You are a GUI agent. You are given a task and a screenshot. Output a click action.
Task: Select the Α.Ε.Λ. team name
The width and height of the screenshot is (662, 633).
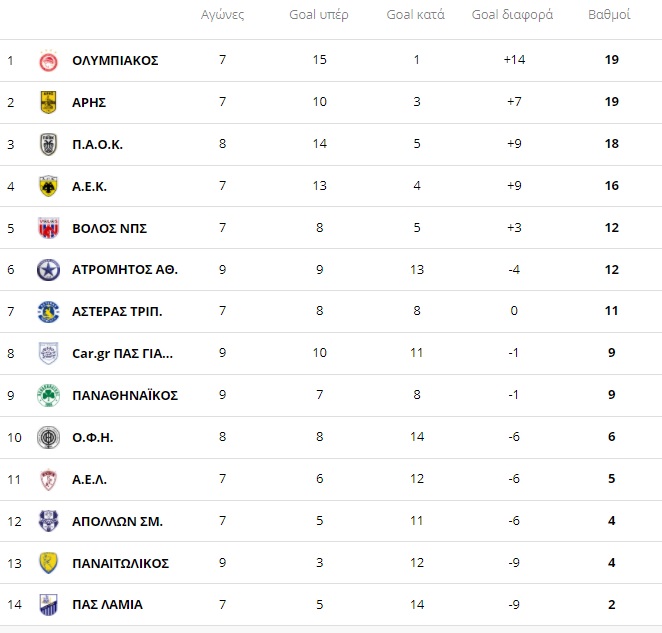pyautogui.click(x=89, y=480)
